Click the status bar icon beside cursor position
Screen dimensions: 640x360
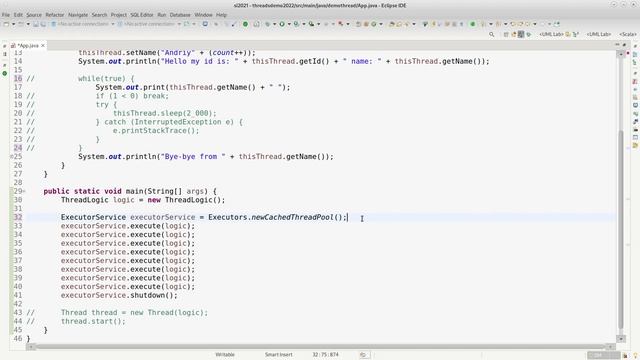tap(363, 355)
